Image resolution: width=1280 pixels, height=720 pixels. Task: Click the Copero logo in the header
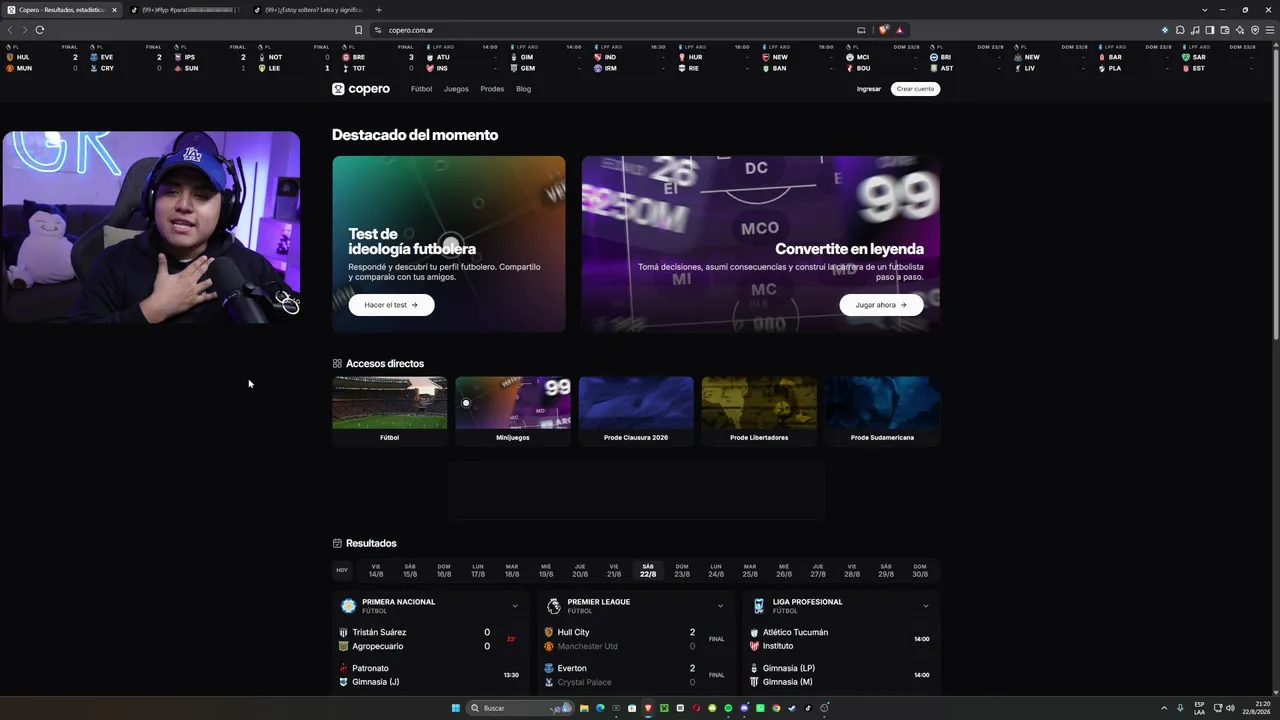click(361, 89)
